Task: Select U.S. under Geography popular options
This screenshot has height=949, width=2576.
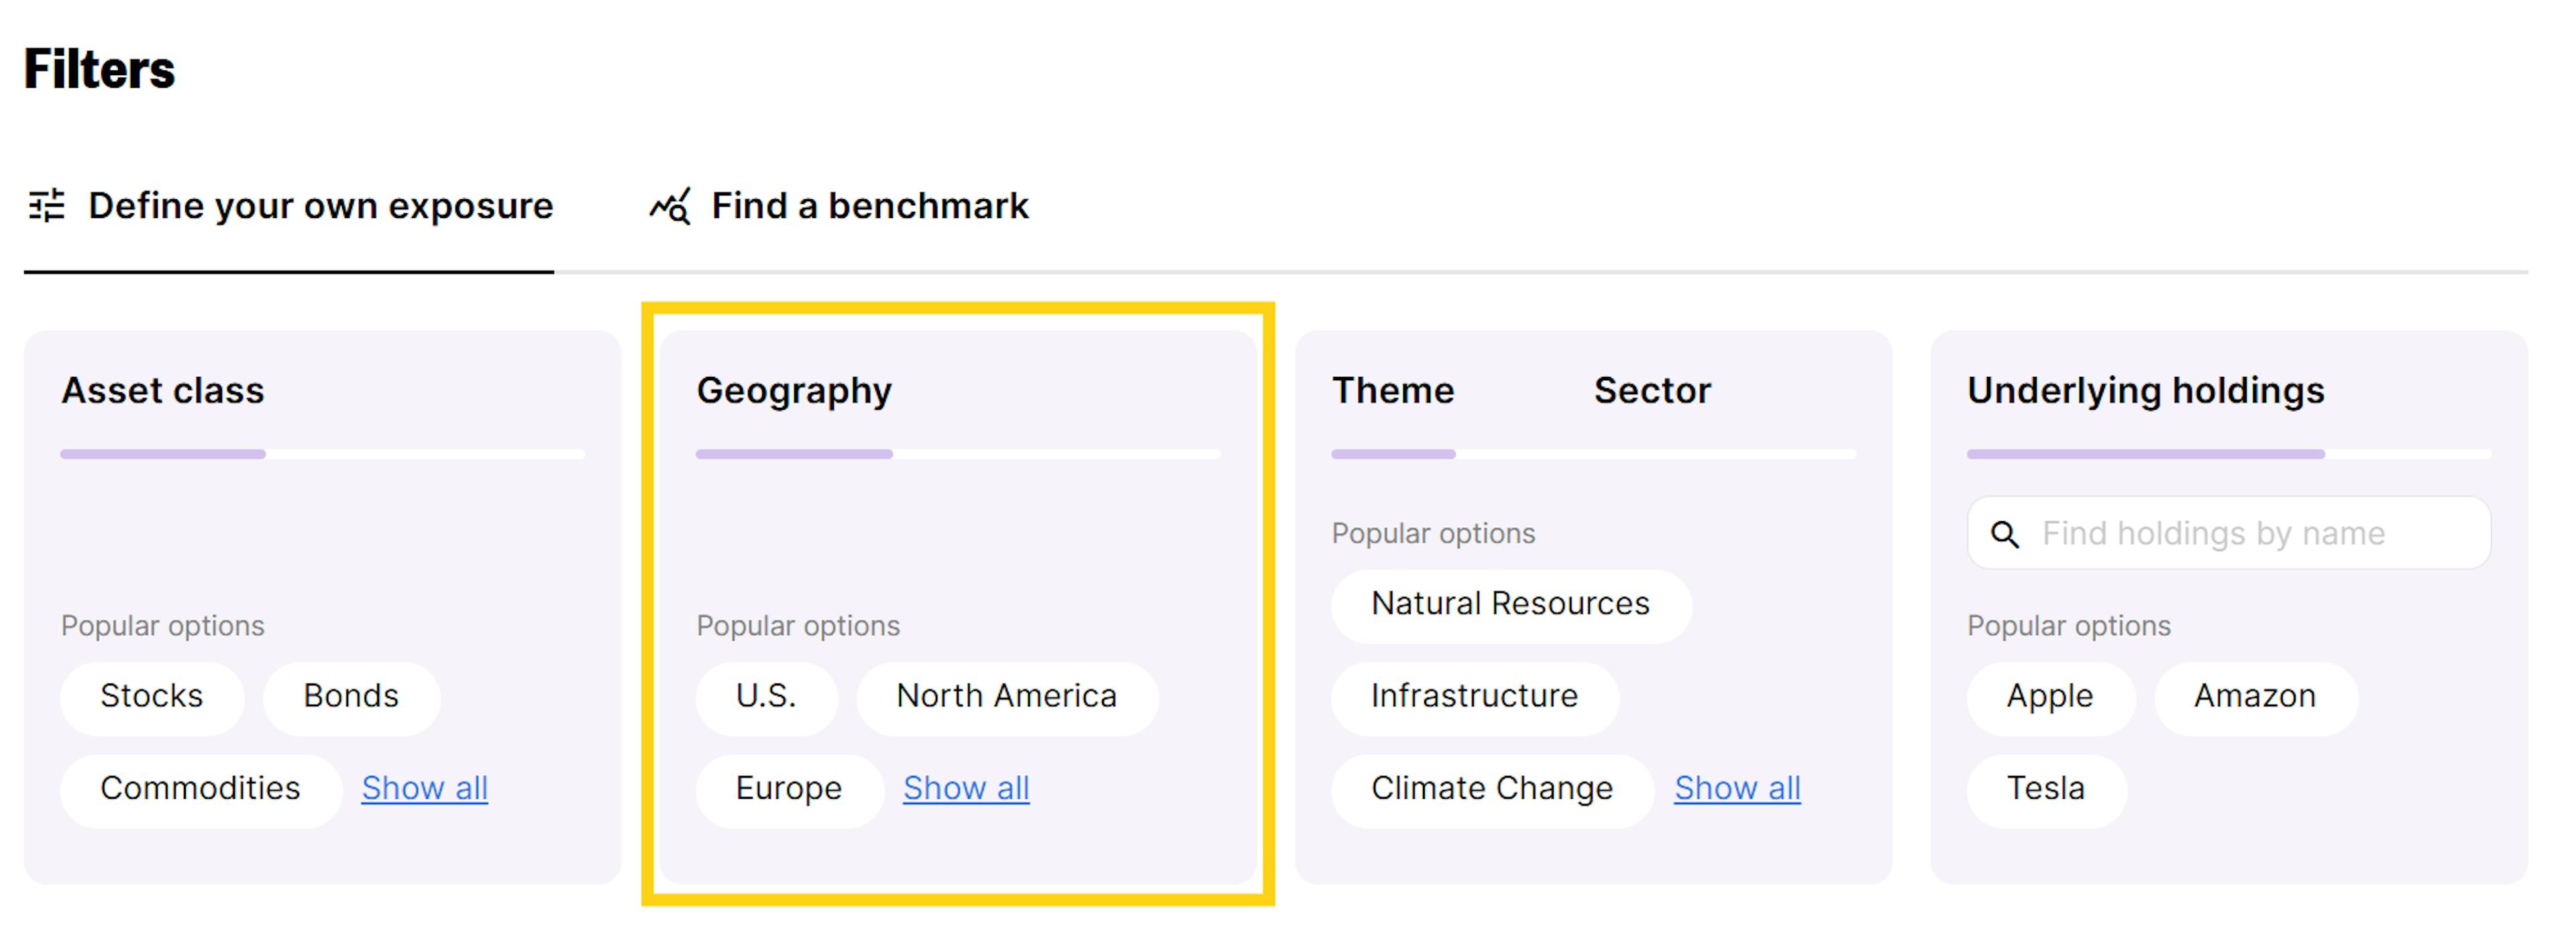Action: tap(766, 697)
